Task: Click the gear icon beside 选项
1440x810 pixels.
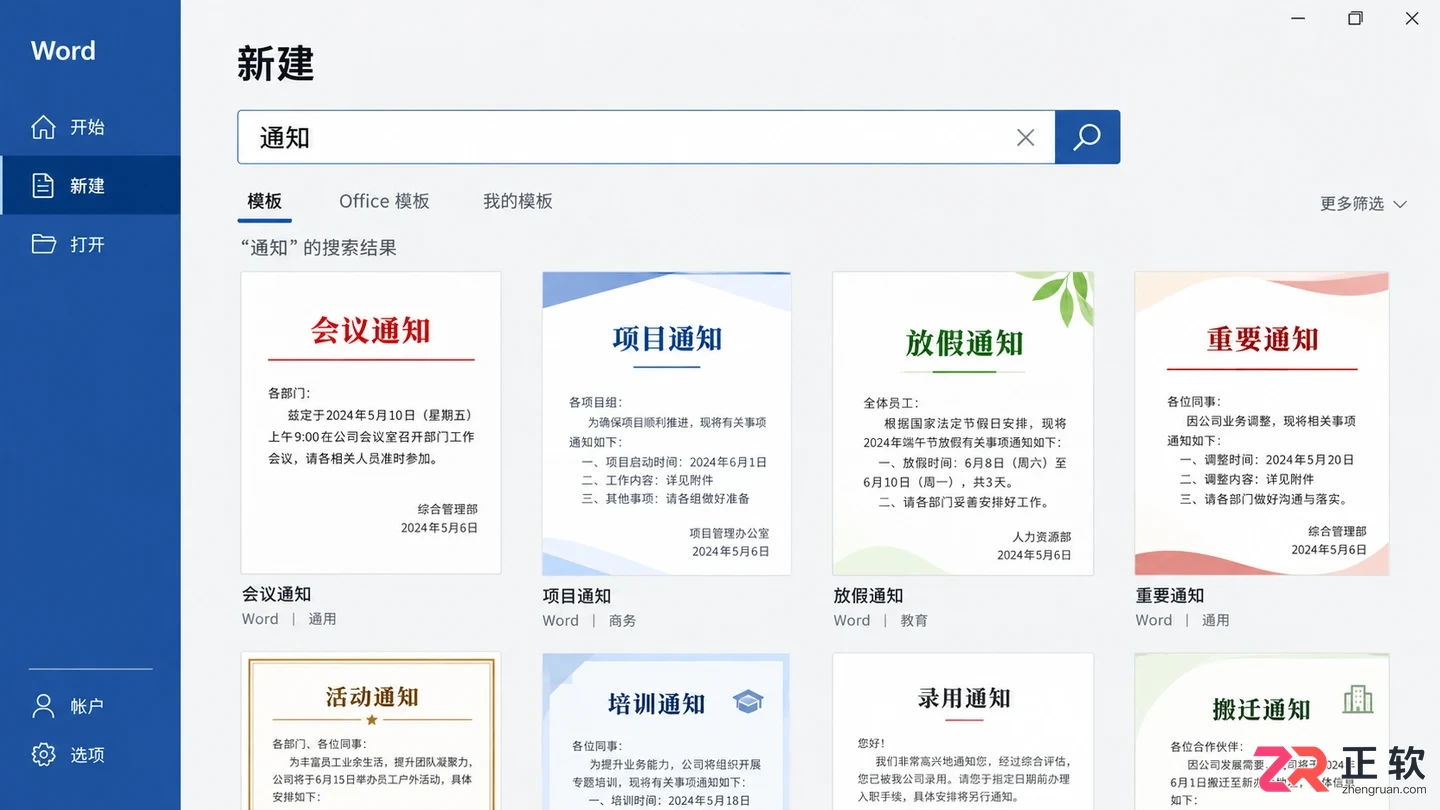Action: [43, 754]
